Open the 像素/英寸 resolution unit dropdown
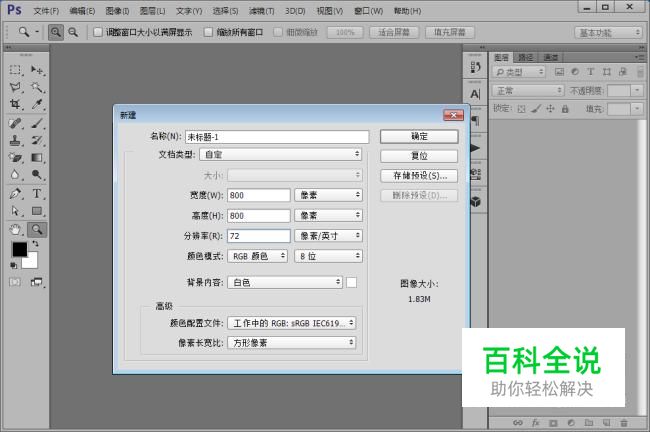The image size is (650, 432). 328,235
